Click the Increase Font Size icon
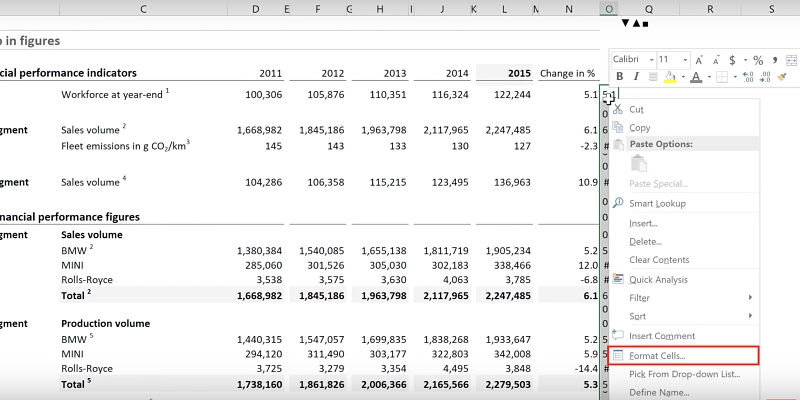 click(x=701, y=60)
